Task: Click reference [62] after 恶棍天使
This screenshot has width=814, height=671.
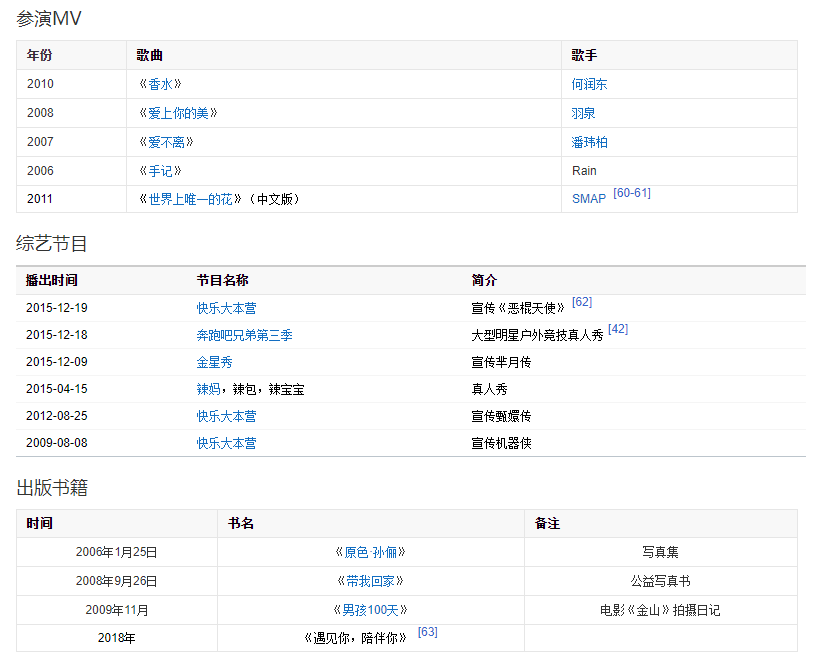Action: click(582, 302)
